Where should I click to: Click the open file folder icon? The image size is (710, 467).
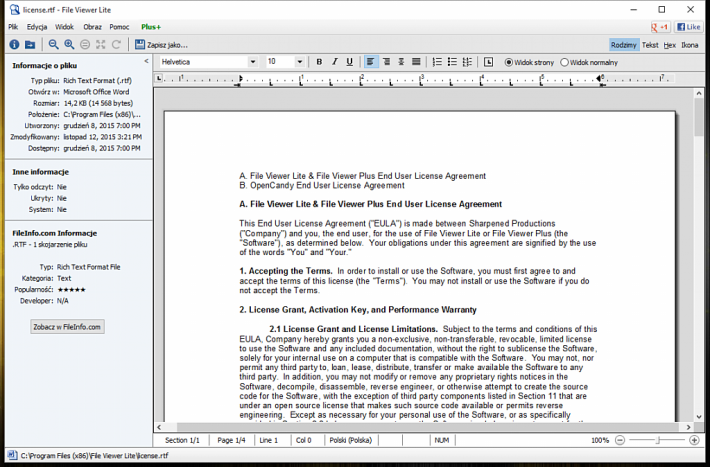pos(30,44)
